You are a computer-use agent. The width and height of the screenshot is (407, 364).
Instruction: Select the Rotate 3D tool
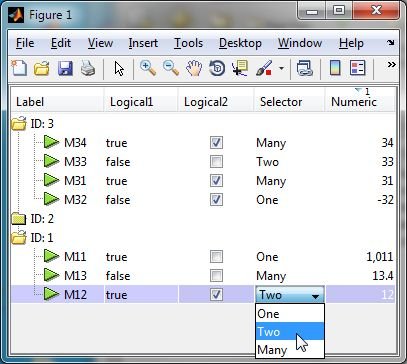point(217,69)
